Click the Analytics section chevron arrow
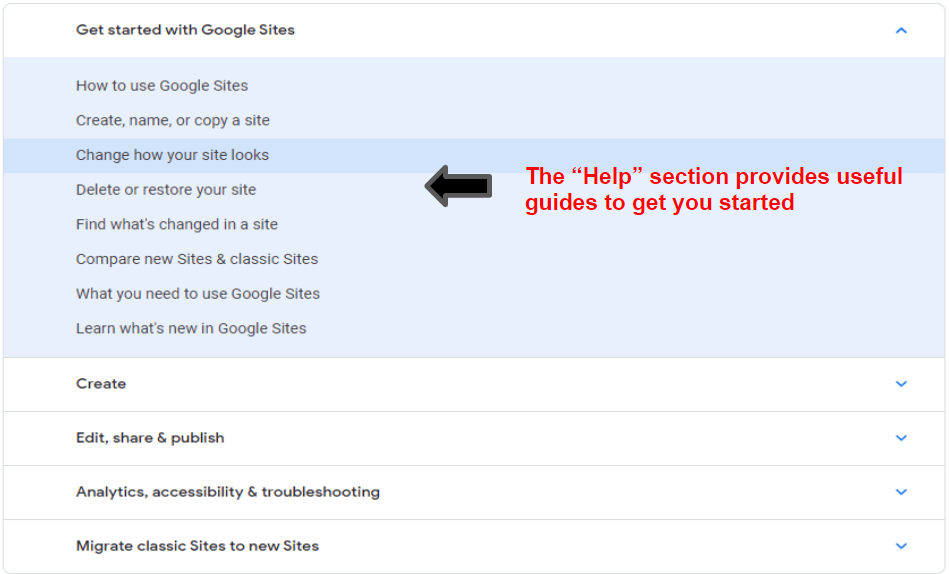 901,492
